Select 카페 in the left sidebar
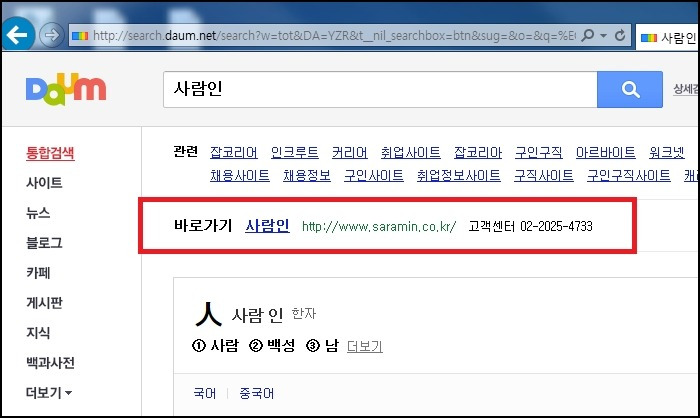The height and width of the screenshot is (418, 700). coord(38,272)
